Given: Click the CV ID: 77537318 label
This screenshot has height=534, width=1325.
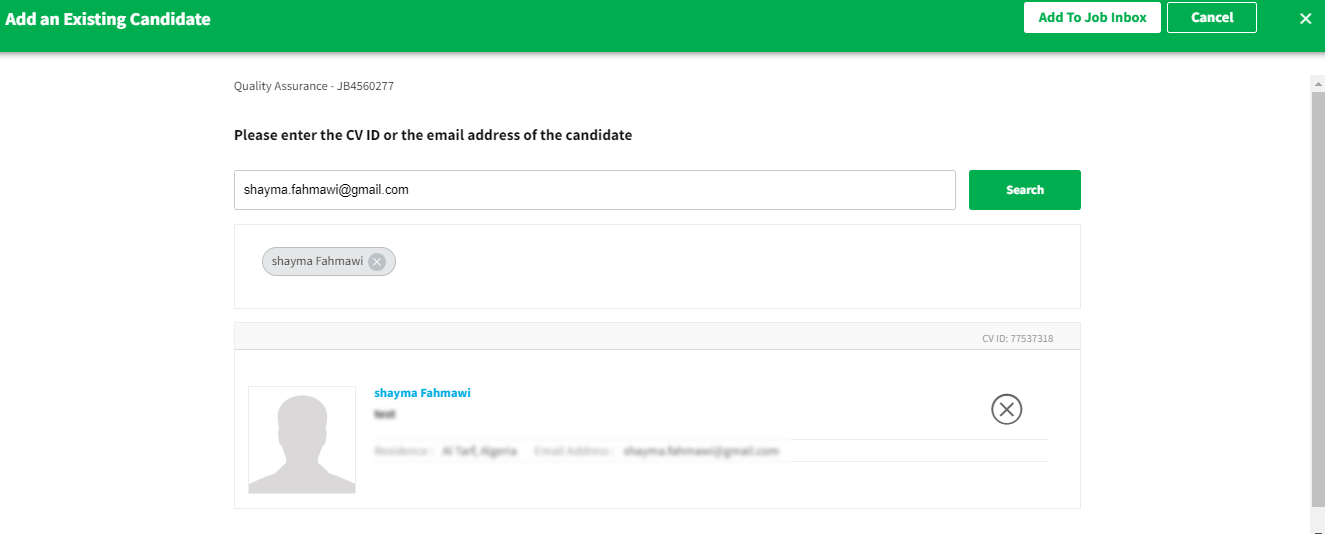Looking at the screenshot, I should click(1017, 339).
